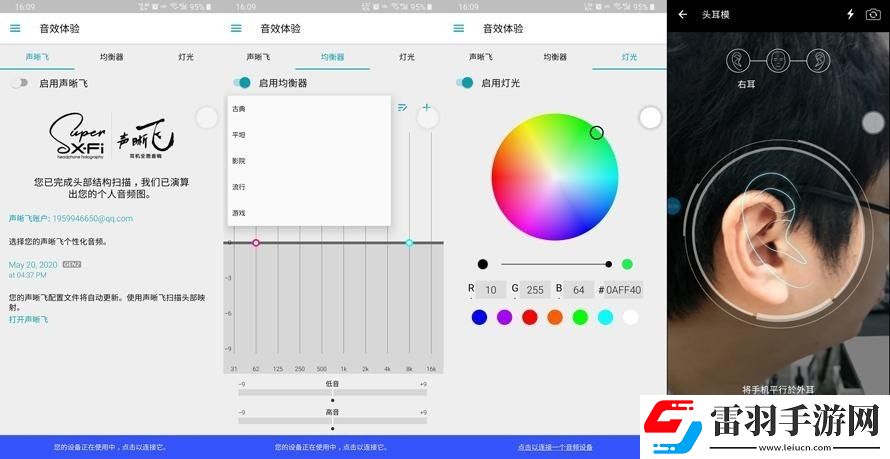Enable the 启用声晰飞 switch

coord(19,83)
